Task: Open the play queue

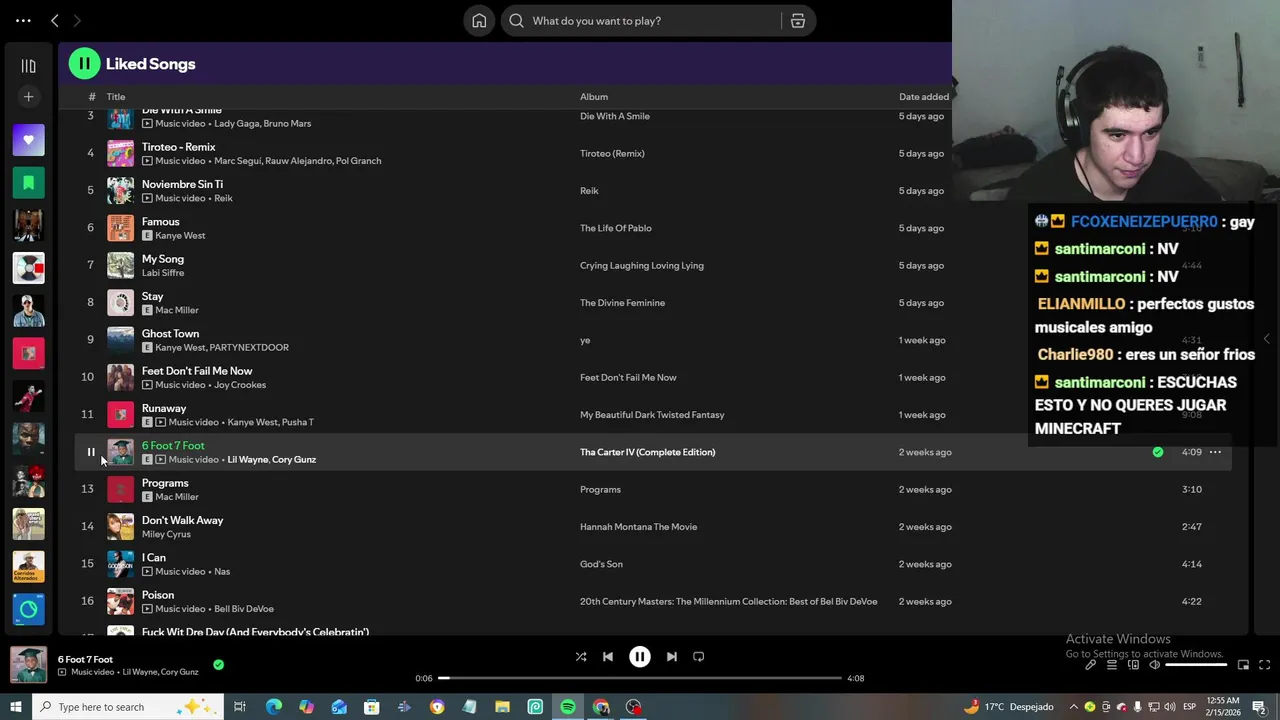Action: [x=1112, y=665]
